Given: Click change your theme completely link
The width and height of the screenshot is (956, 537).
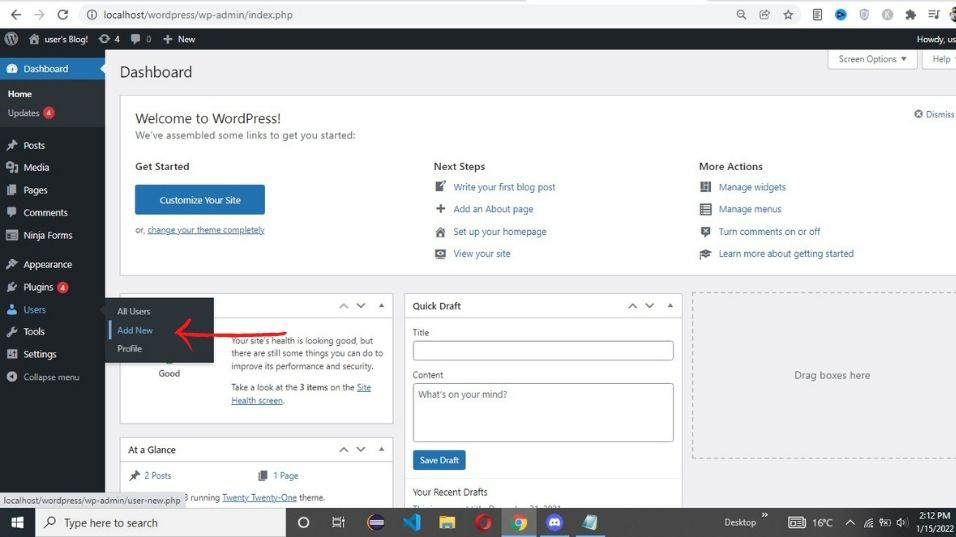Looking at the screenshot, I should pyautogui.click(x=206, y=230).
